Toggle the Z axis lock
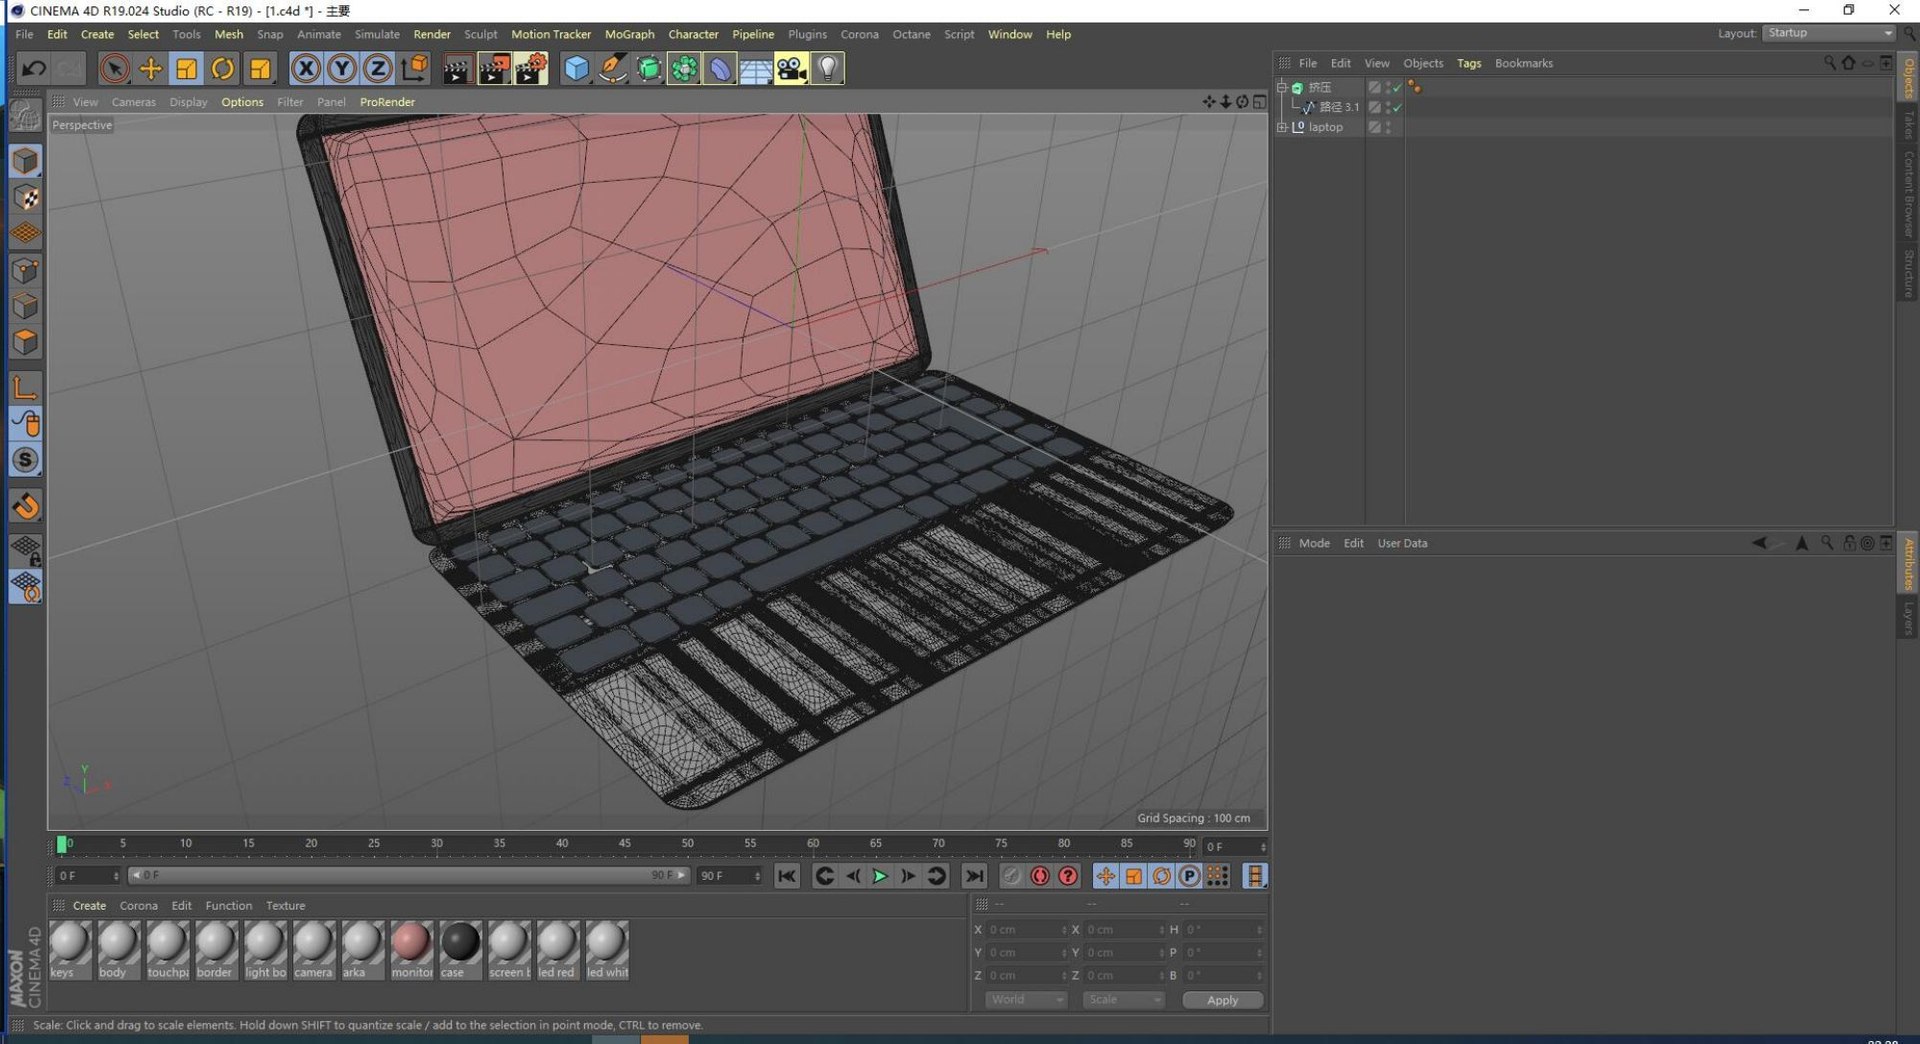The image size is (1920, 1044). coord(377,68)
